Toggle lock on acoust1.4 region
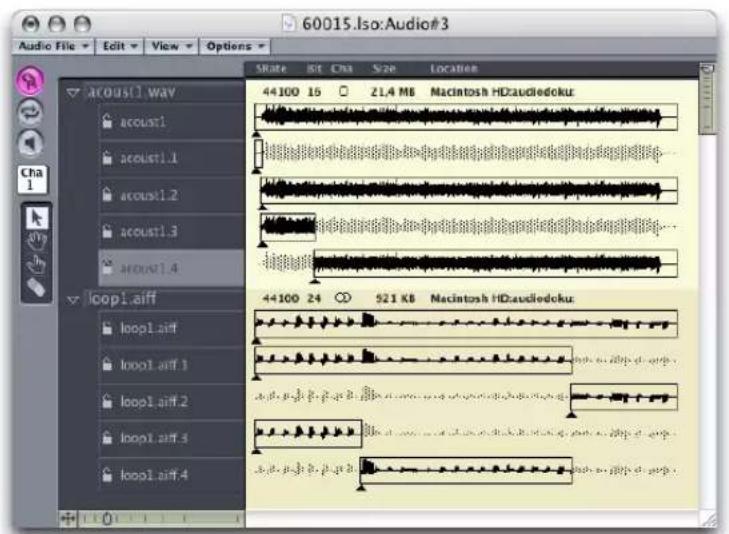 tap(107, 267)
